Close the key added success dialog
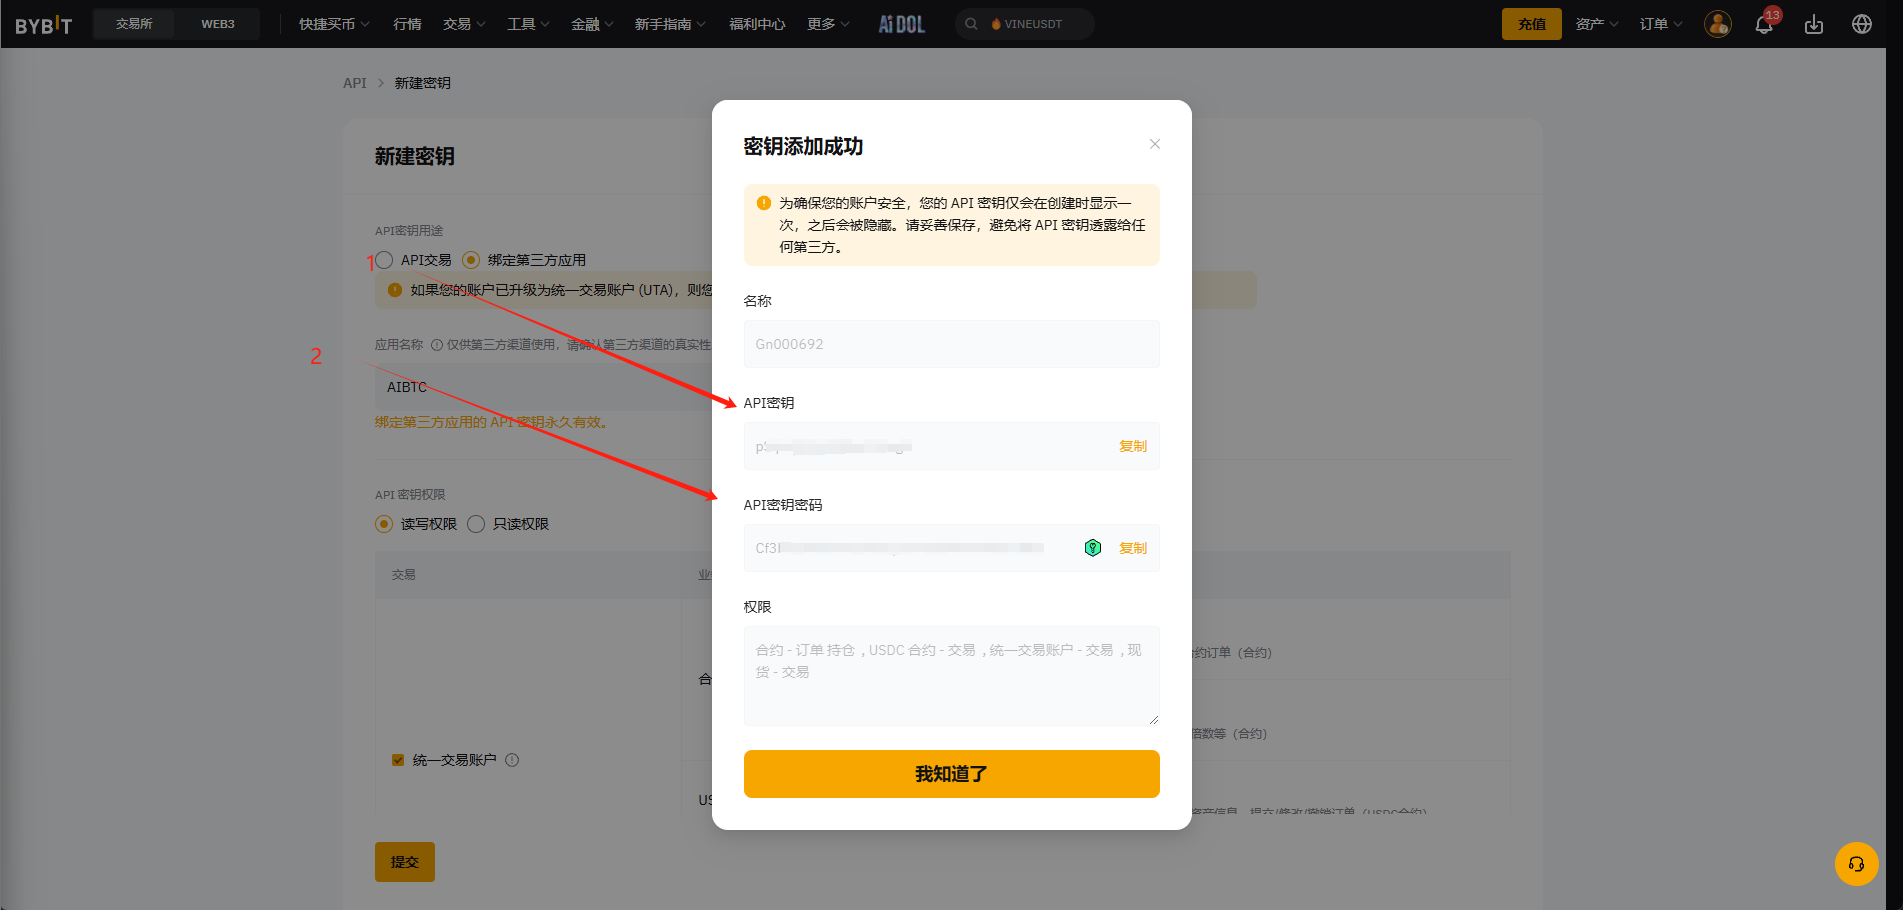This screenshot has height=910, width=1903. (1155, 144)
